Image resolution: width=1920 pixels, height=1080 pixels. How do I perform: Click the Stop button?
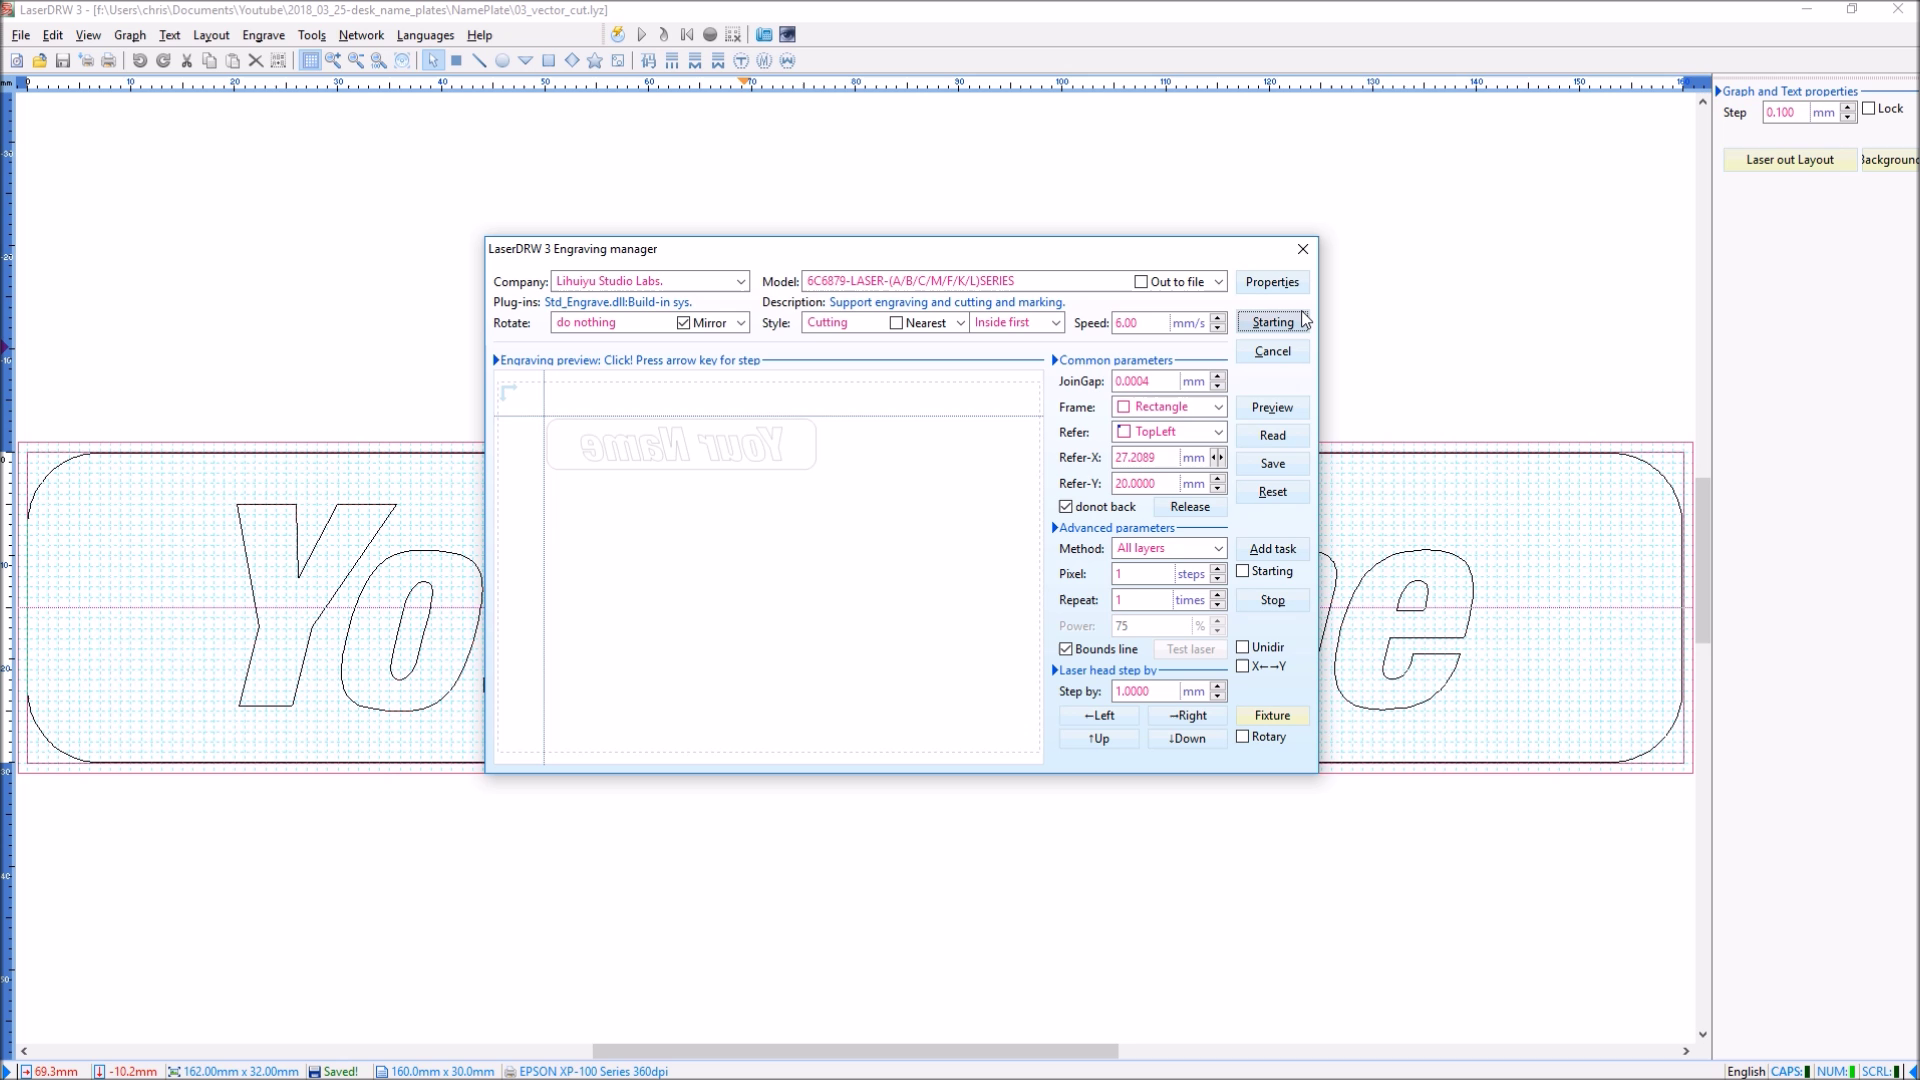[1271, 599]
